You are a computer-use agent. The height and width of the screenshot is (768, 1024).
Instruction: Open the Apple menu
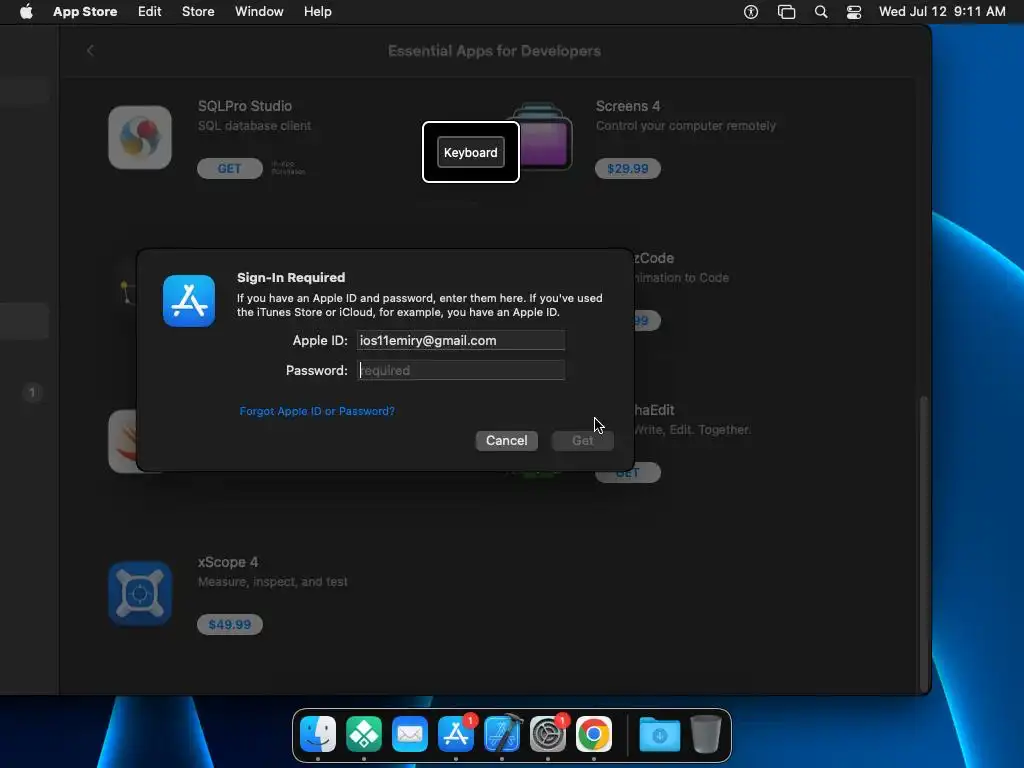coord(26,12)
